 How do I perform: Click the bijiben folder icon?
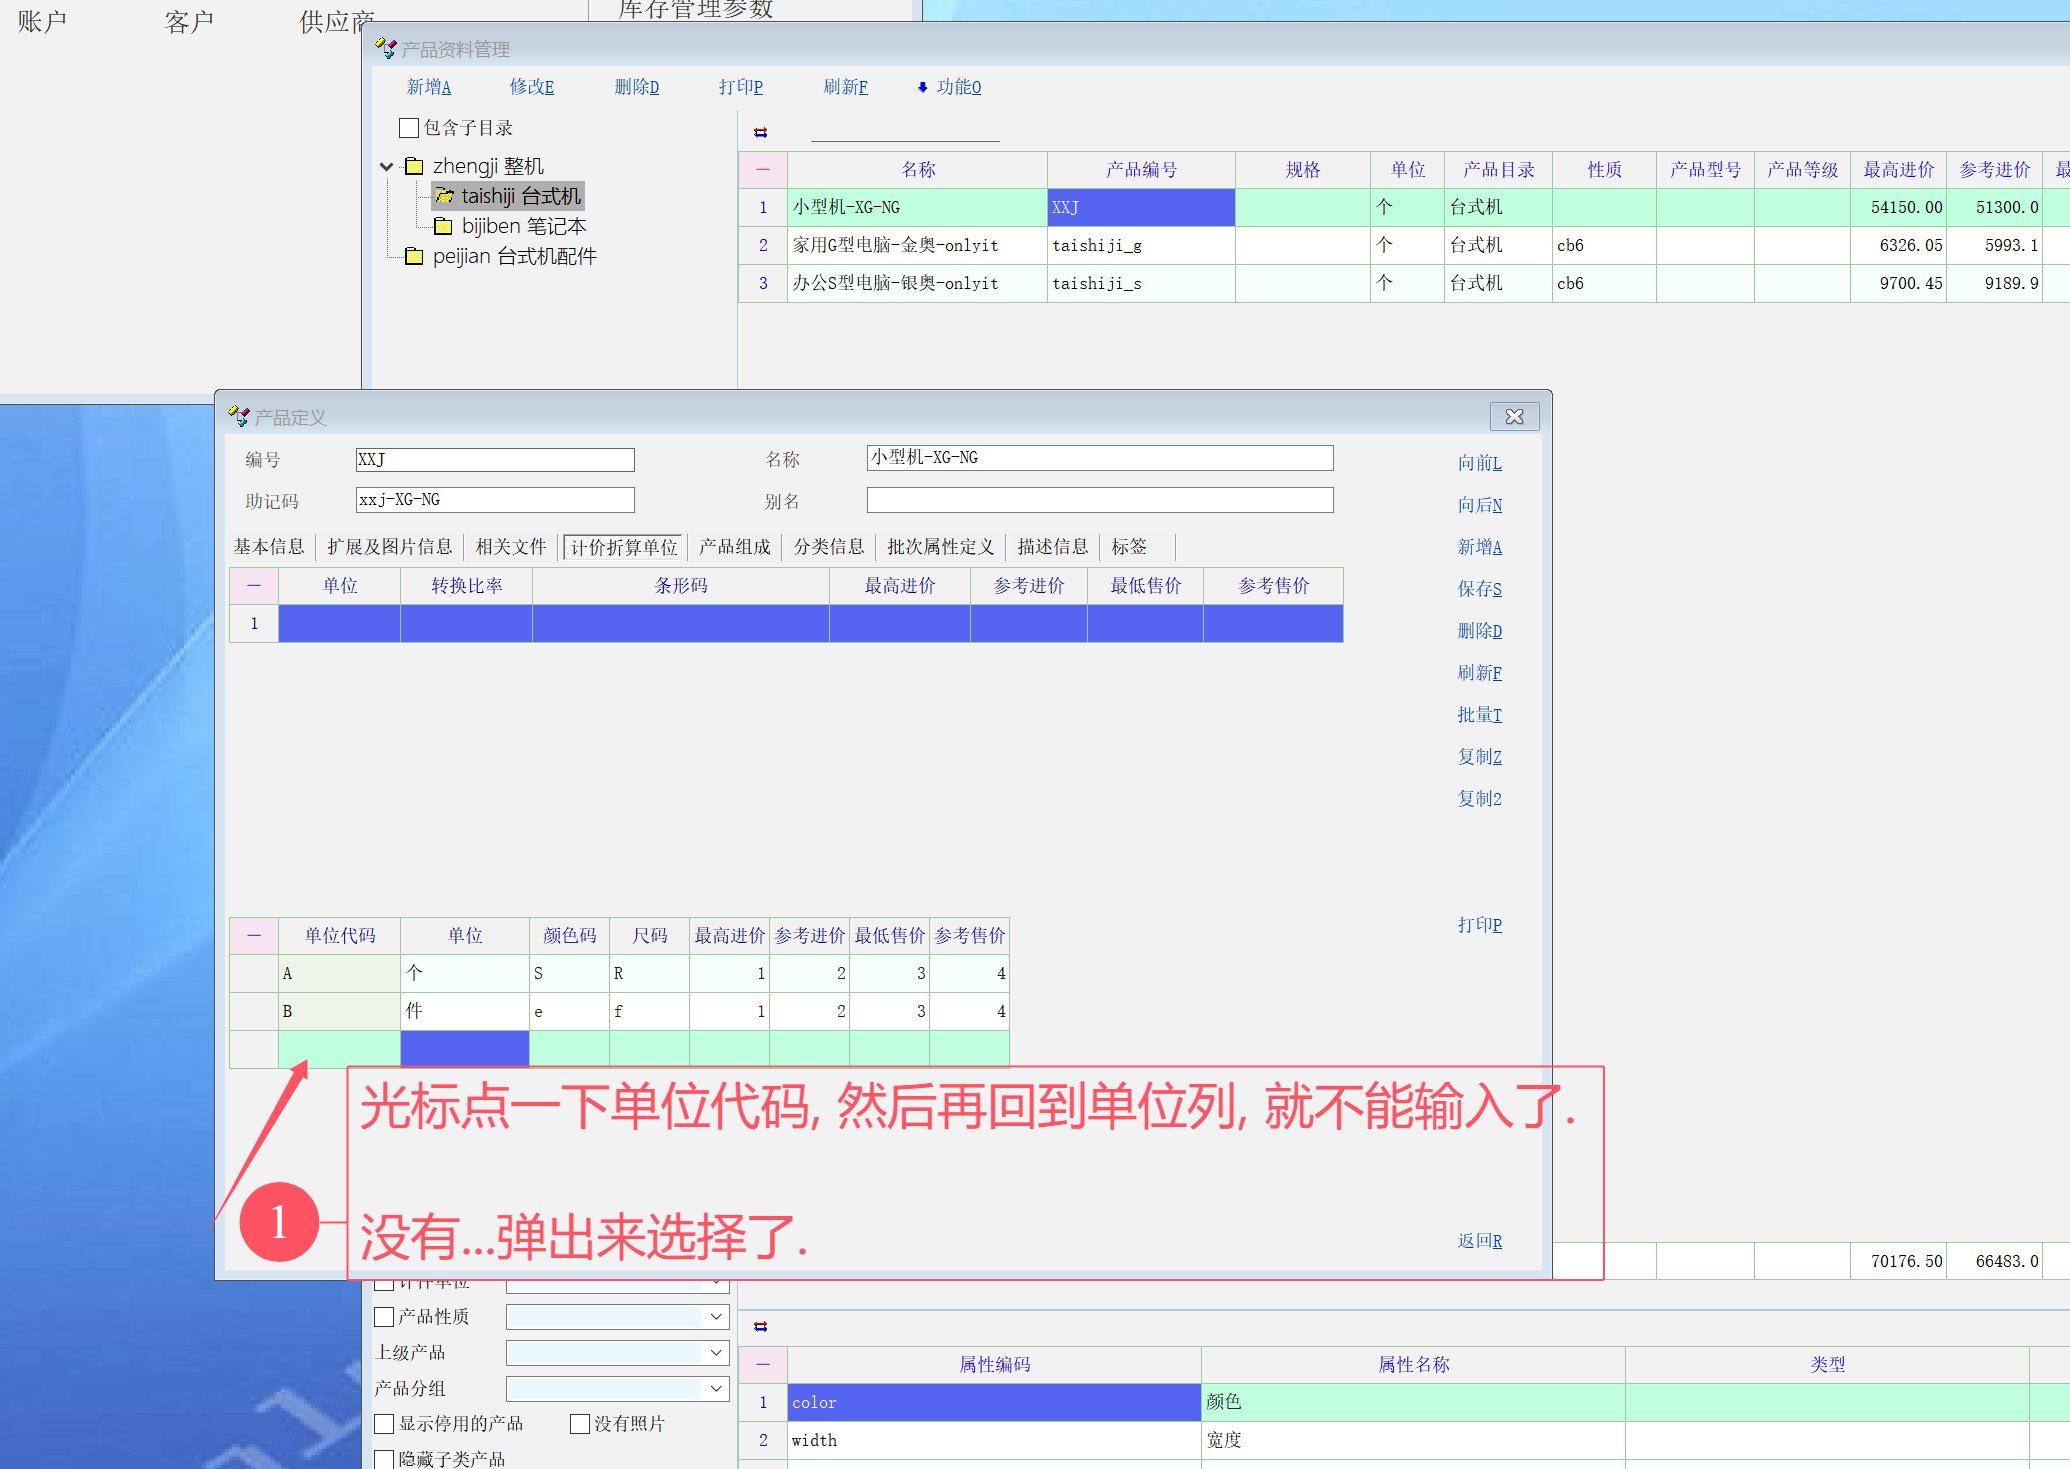pyautogui.click(x=443, y=226)
